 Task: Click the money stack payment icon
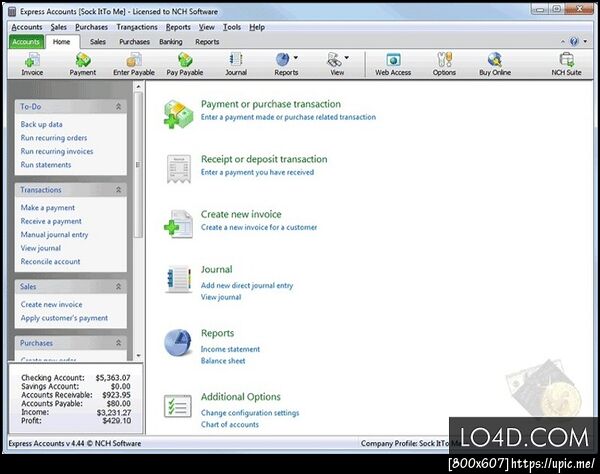click(178, 114)
